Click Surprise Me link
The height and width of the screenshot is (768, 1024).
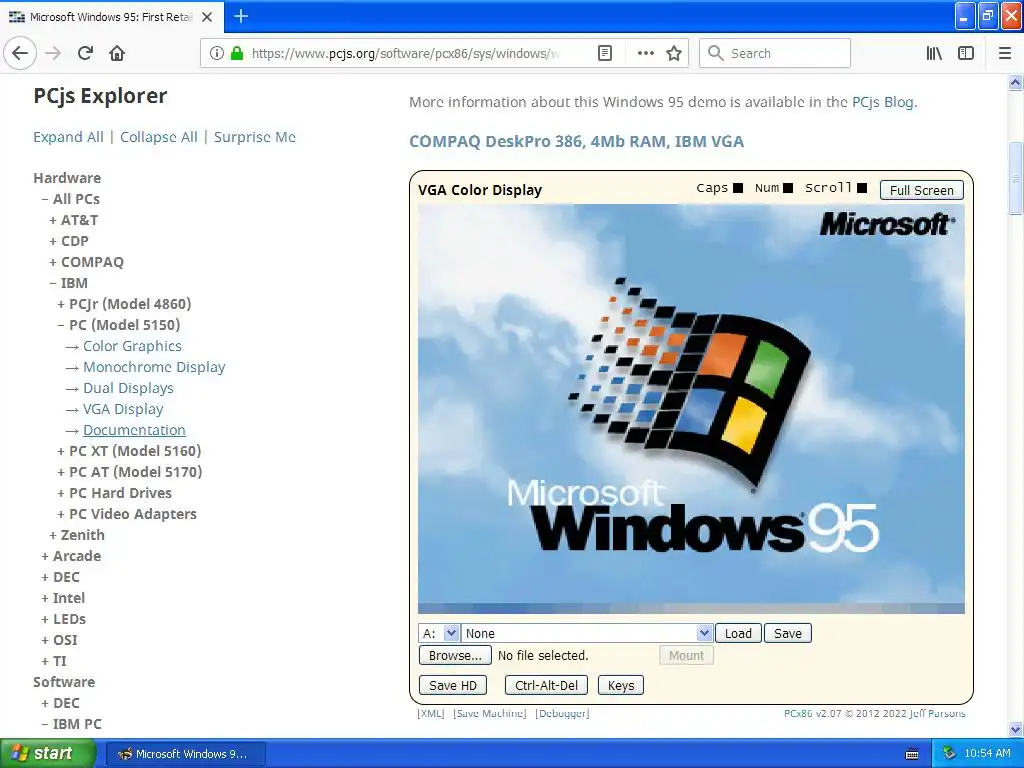(x=255, y=137)
